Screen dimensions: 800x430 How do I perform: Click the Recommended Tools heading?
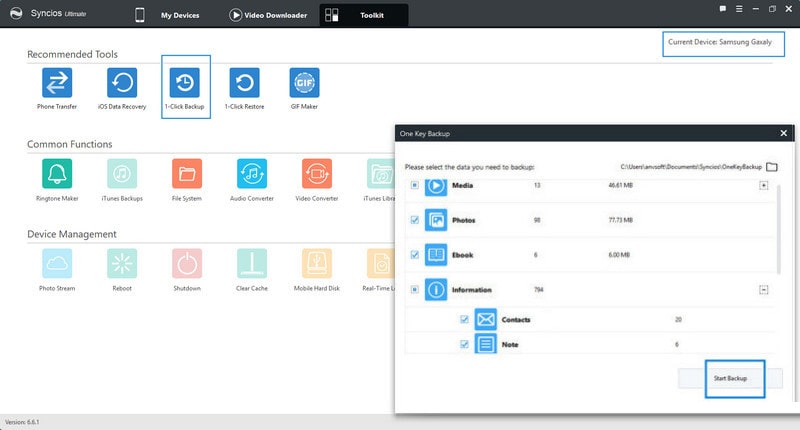point(72,54)
